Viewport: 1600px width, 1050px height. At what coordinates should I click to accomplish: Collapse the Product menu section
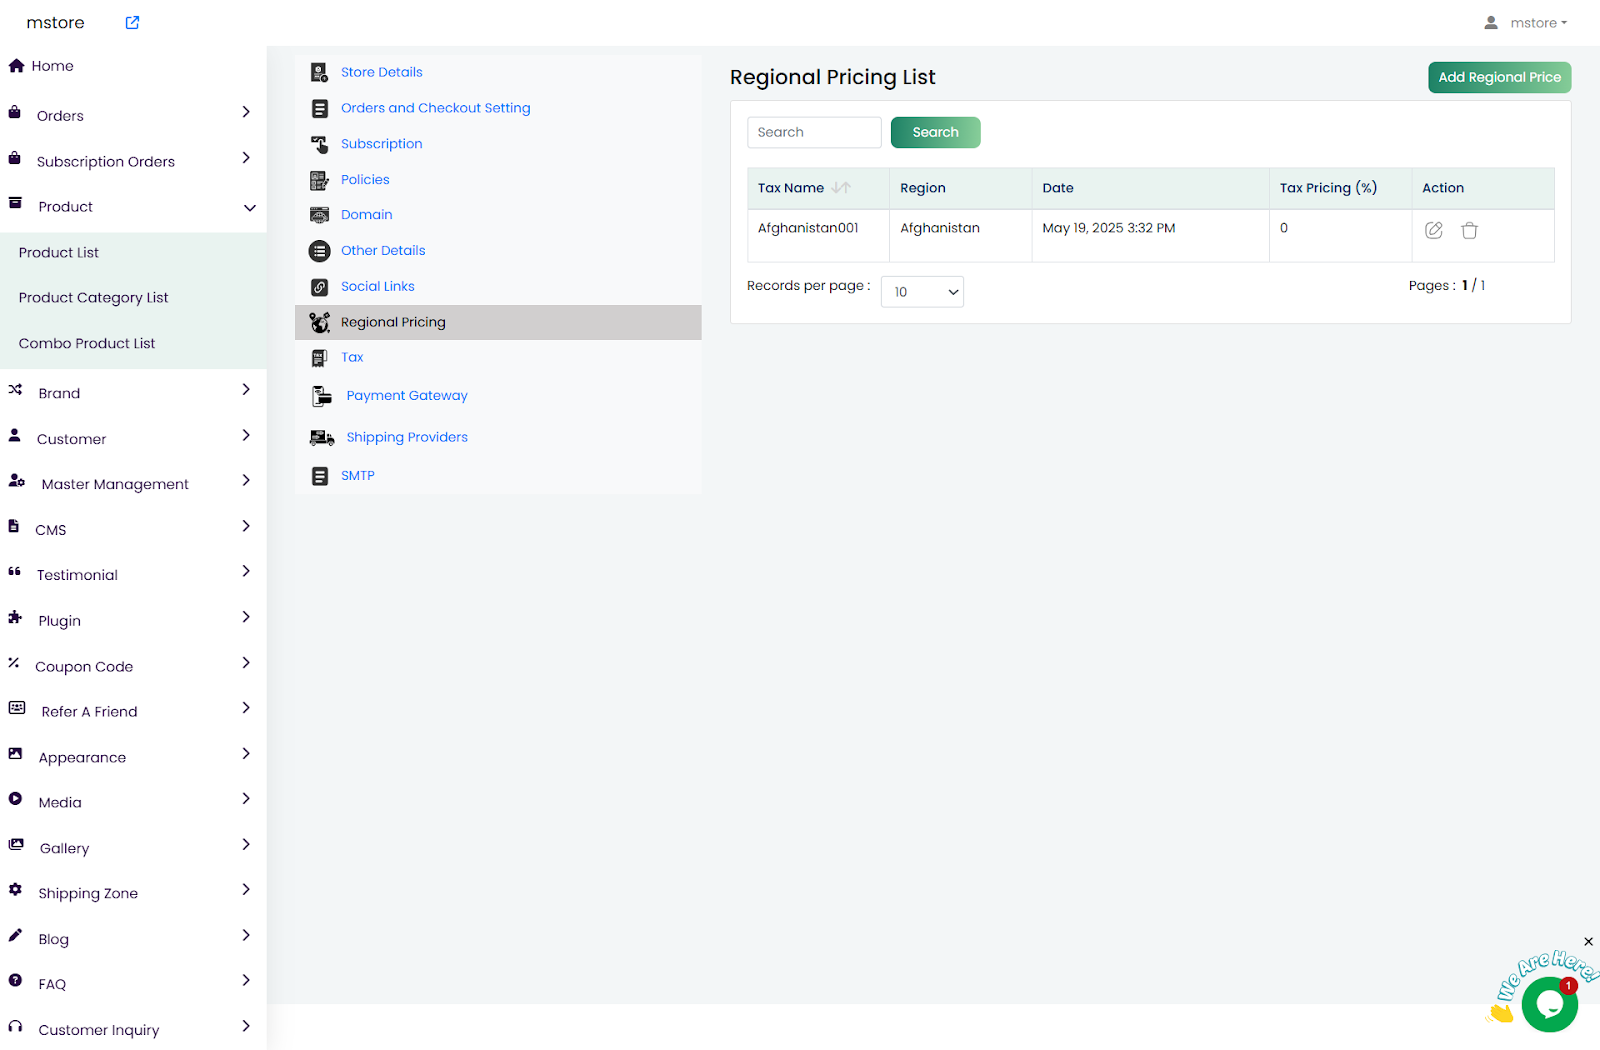[x=249, y=207]
